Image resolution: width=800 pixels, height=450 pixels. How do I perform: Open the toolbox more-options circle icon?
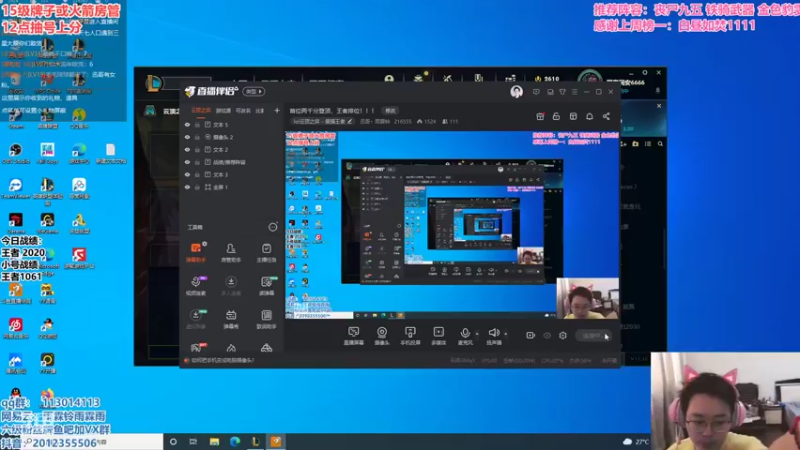(x=273, y=227)
